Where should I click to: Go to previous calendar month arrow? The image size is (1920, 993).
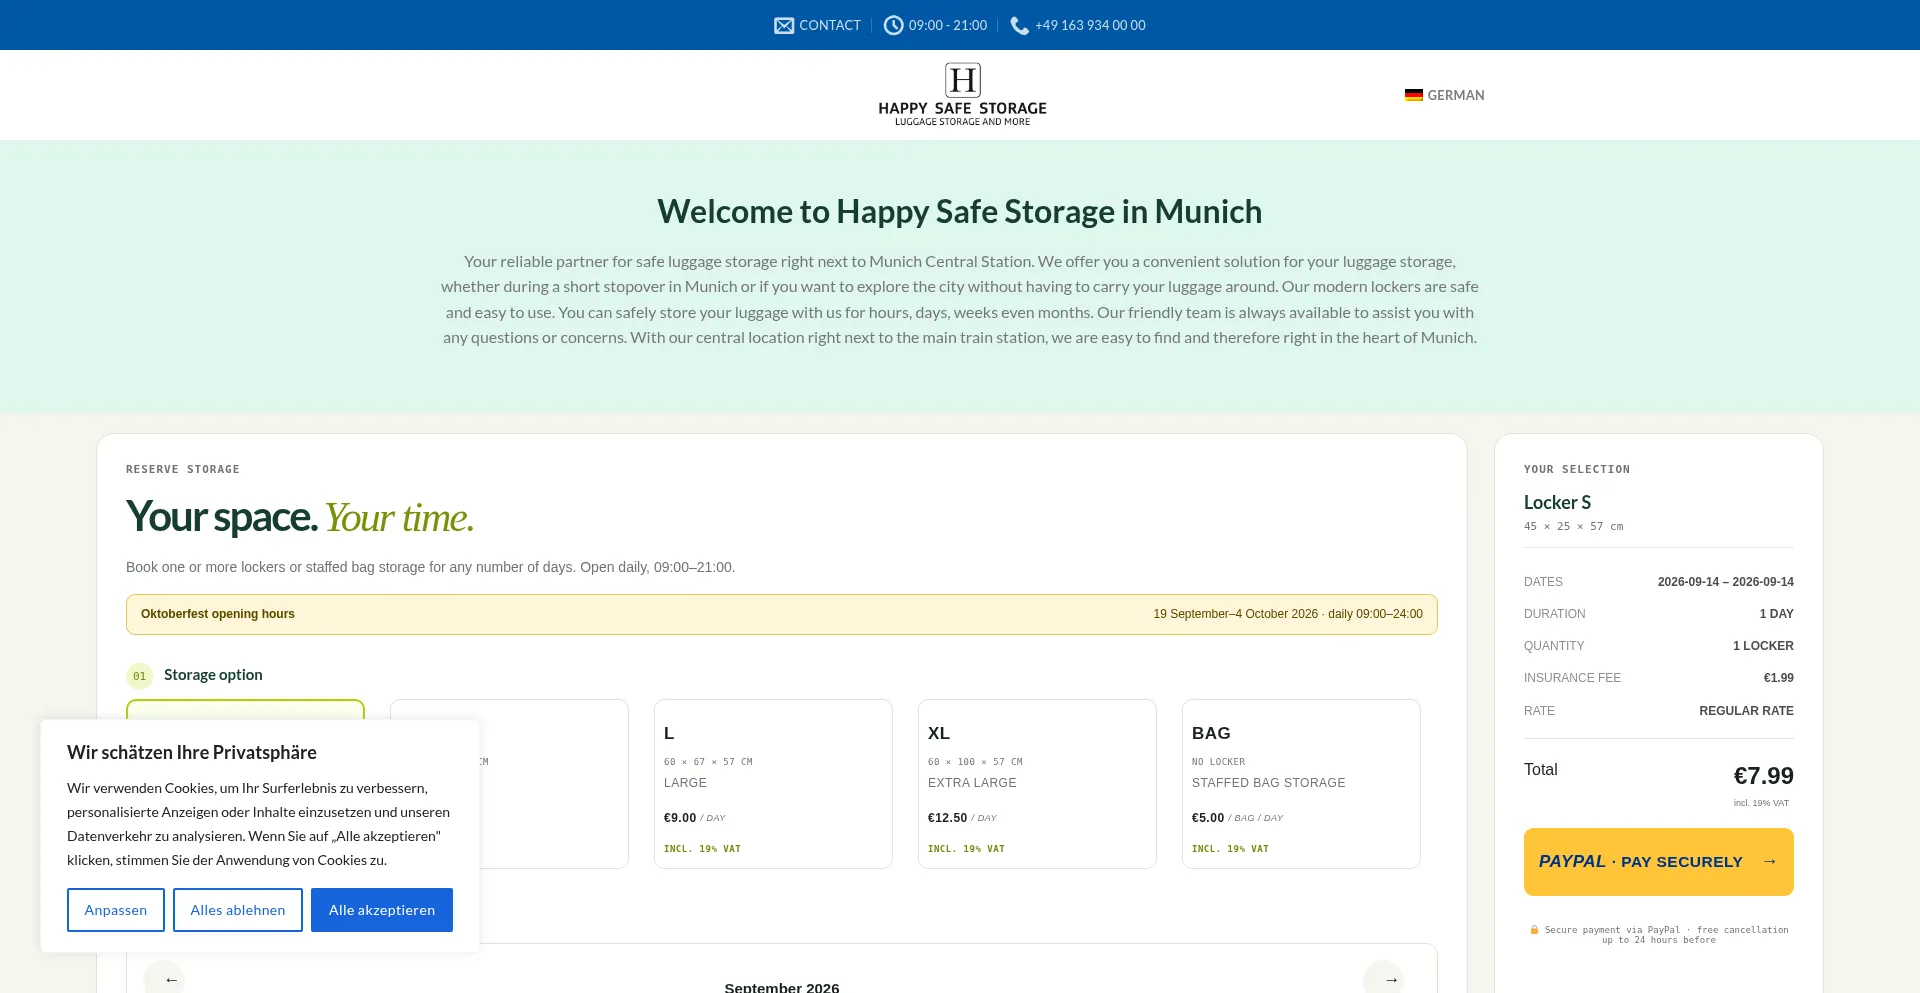pos(165,978)
